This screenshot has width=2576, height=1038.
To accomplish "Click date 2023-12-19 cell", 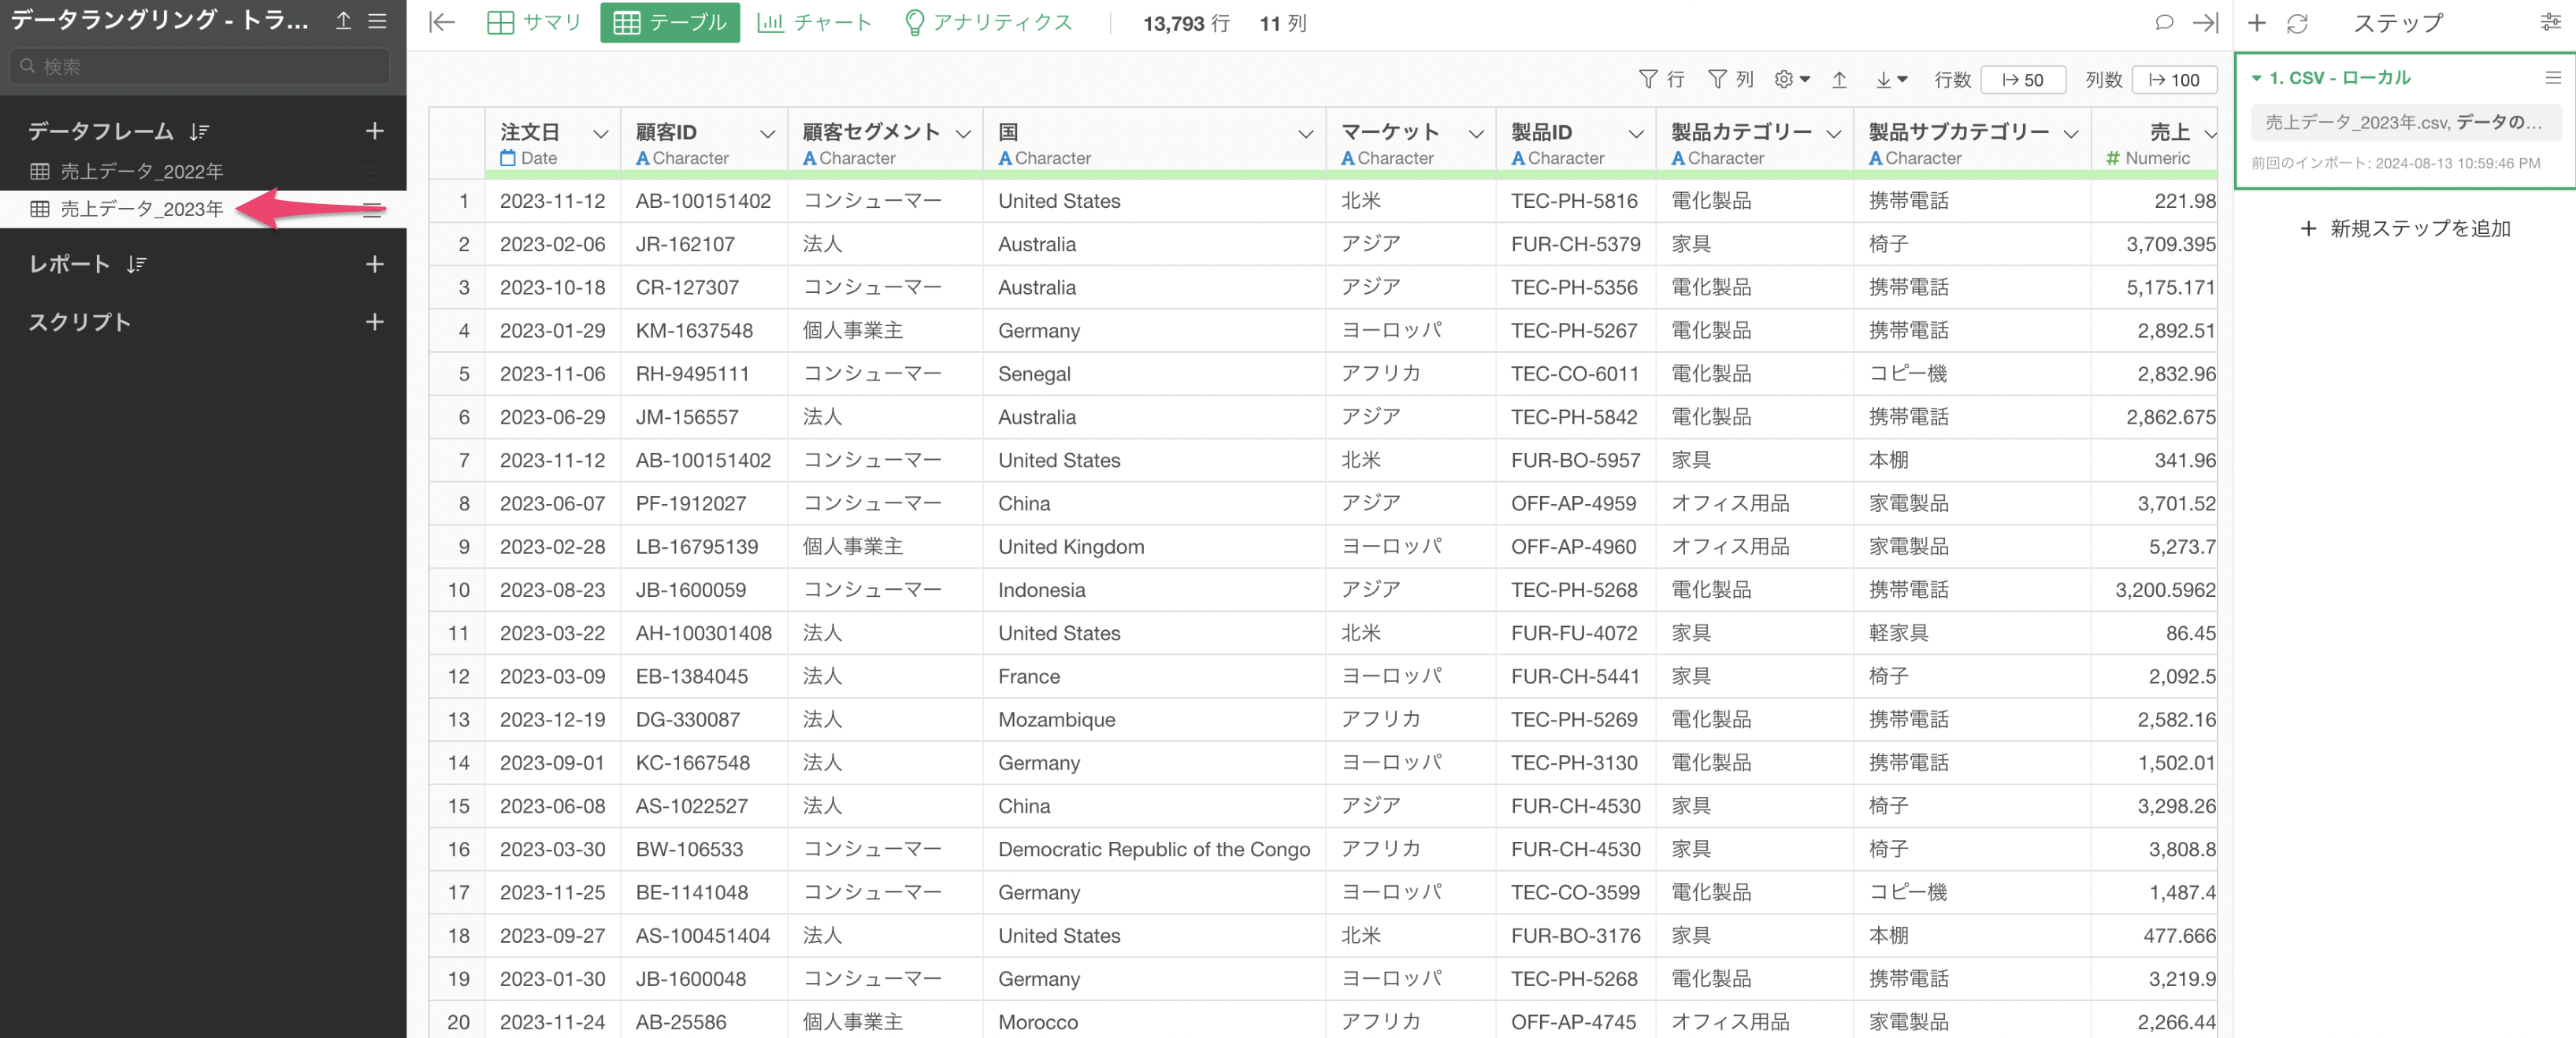I will (x=552, y=719).
